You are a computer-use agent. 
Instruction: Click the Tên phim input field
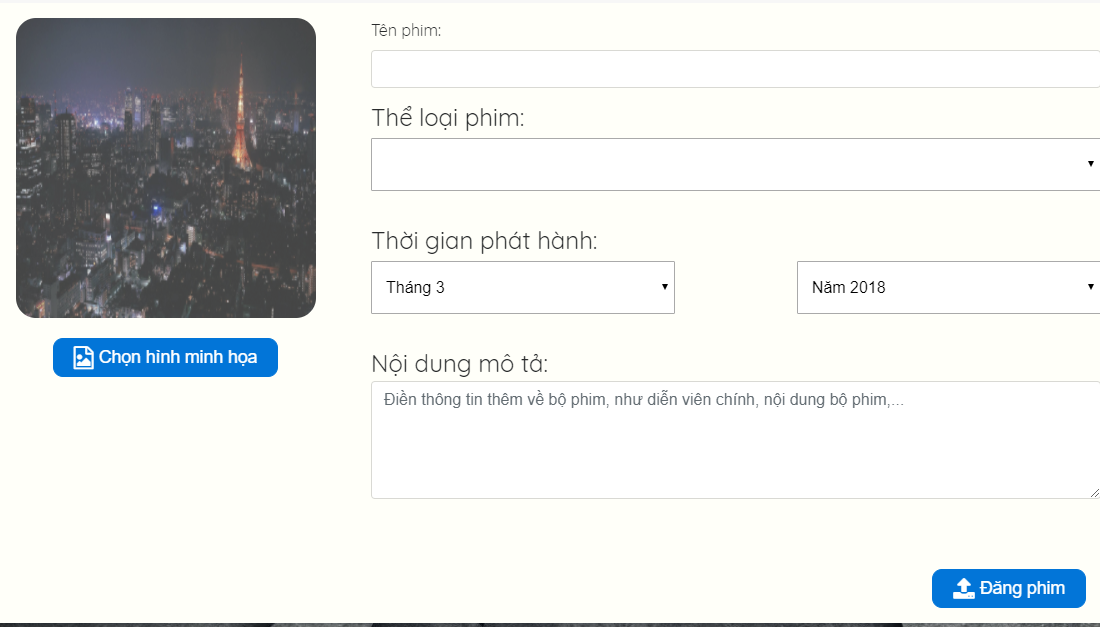pos(700,68)
